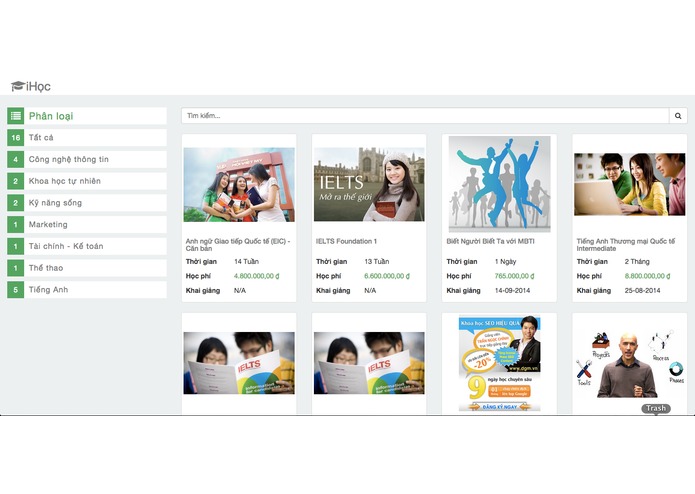Open Tiếng Anh Thương mại Quốc tế Intermediate link
The width and height of the screenshot is (695, 494).
(625, 245)
